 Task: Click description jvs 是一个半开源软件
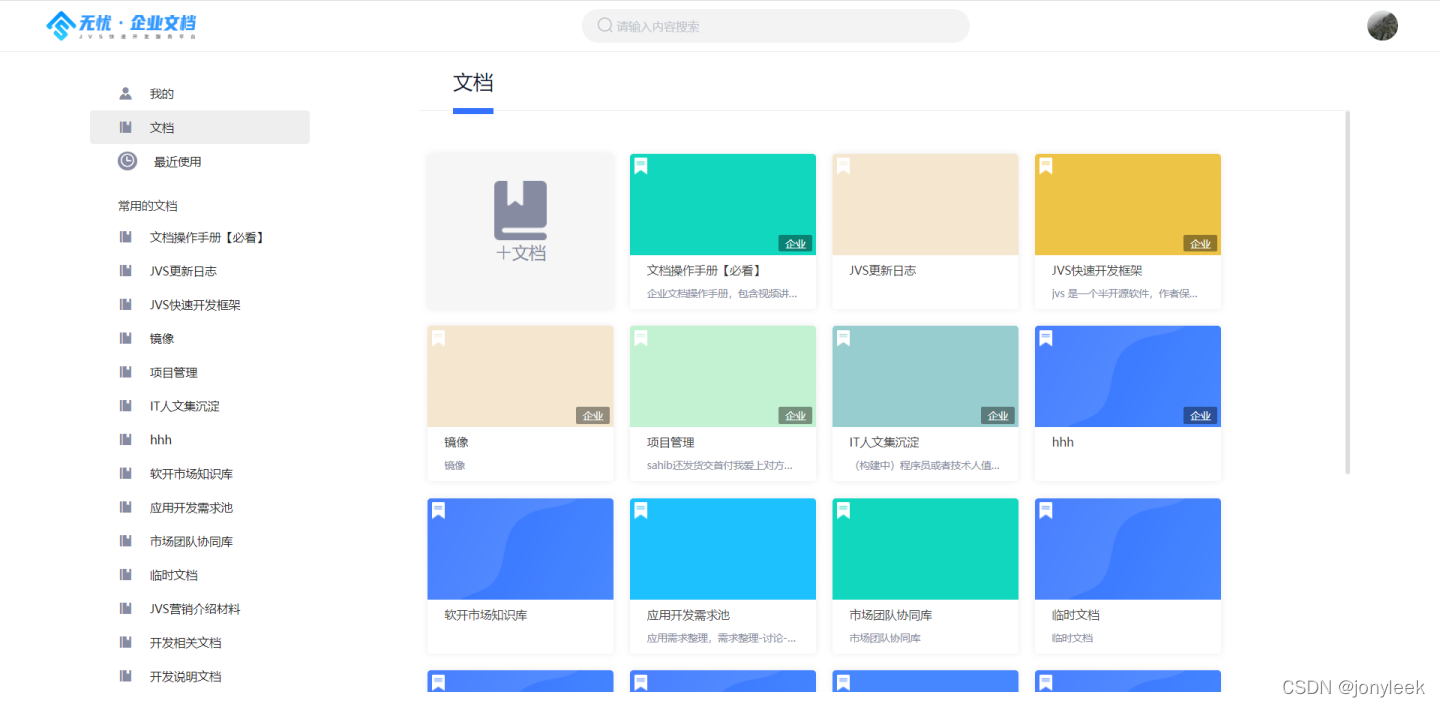(x=1125, y=293)
